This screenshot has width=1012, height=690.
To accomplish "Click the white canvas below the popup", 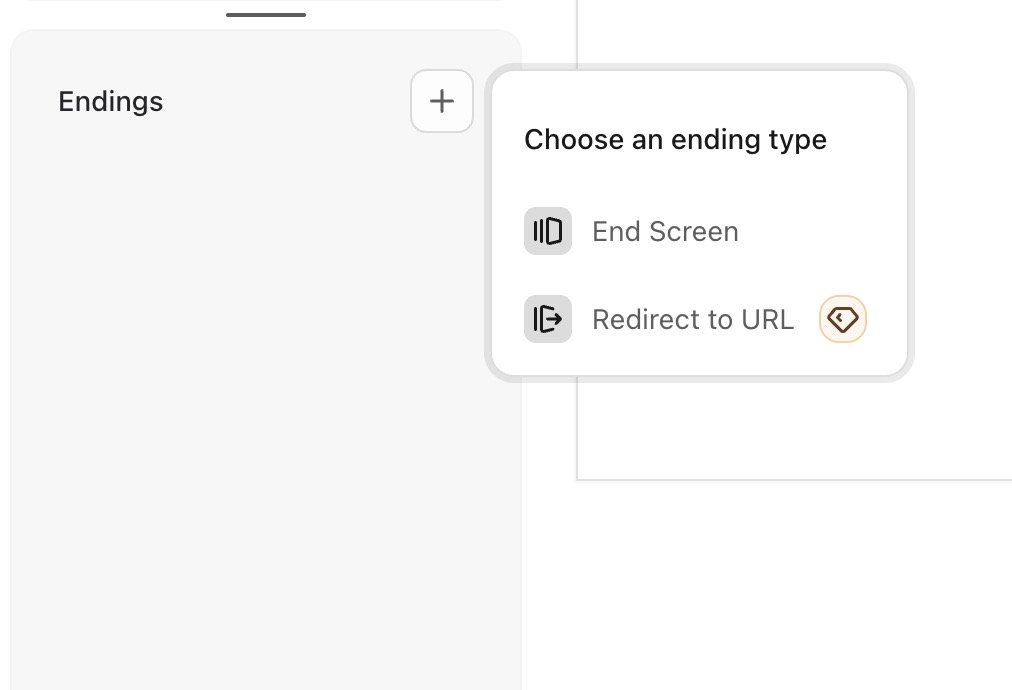I will tap(794, 429).
